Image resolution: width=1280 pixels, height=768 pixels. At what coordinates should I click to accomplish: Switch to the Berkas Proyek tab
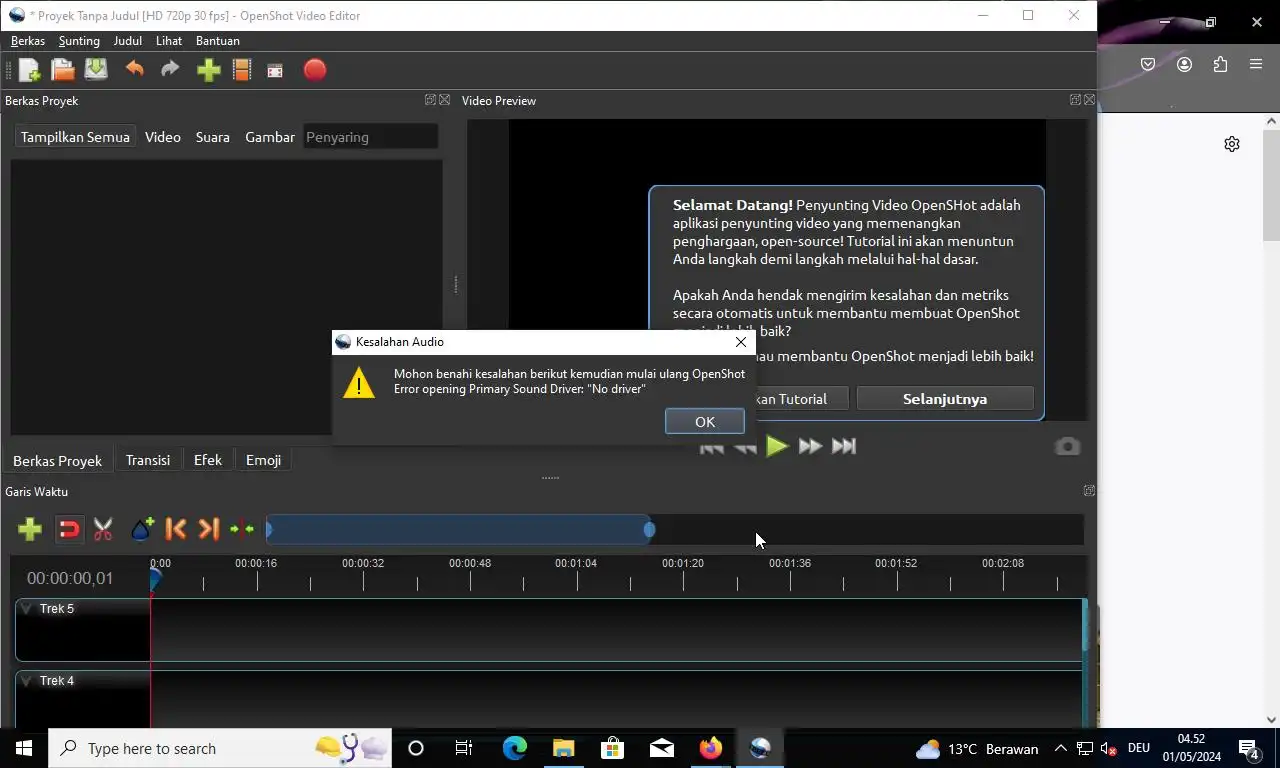58,460
